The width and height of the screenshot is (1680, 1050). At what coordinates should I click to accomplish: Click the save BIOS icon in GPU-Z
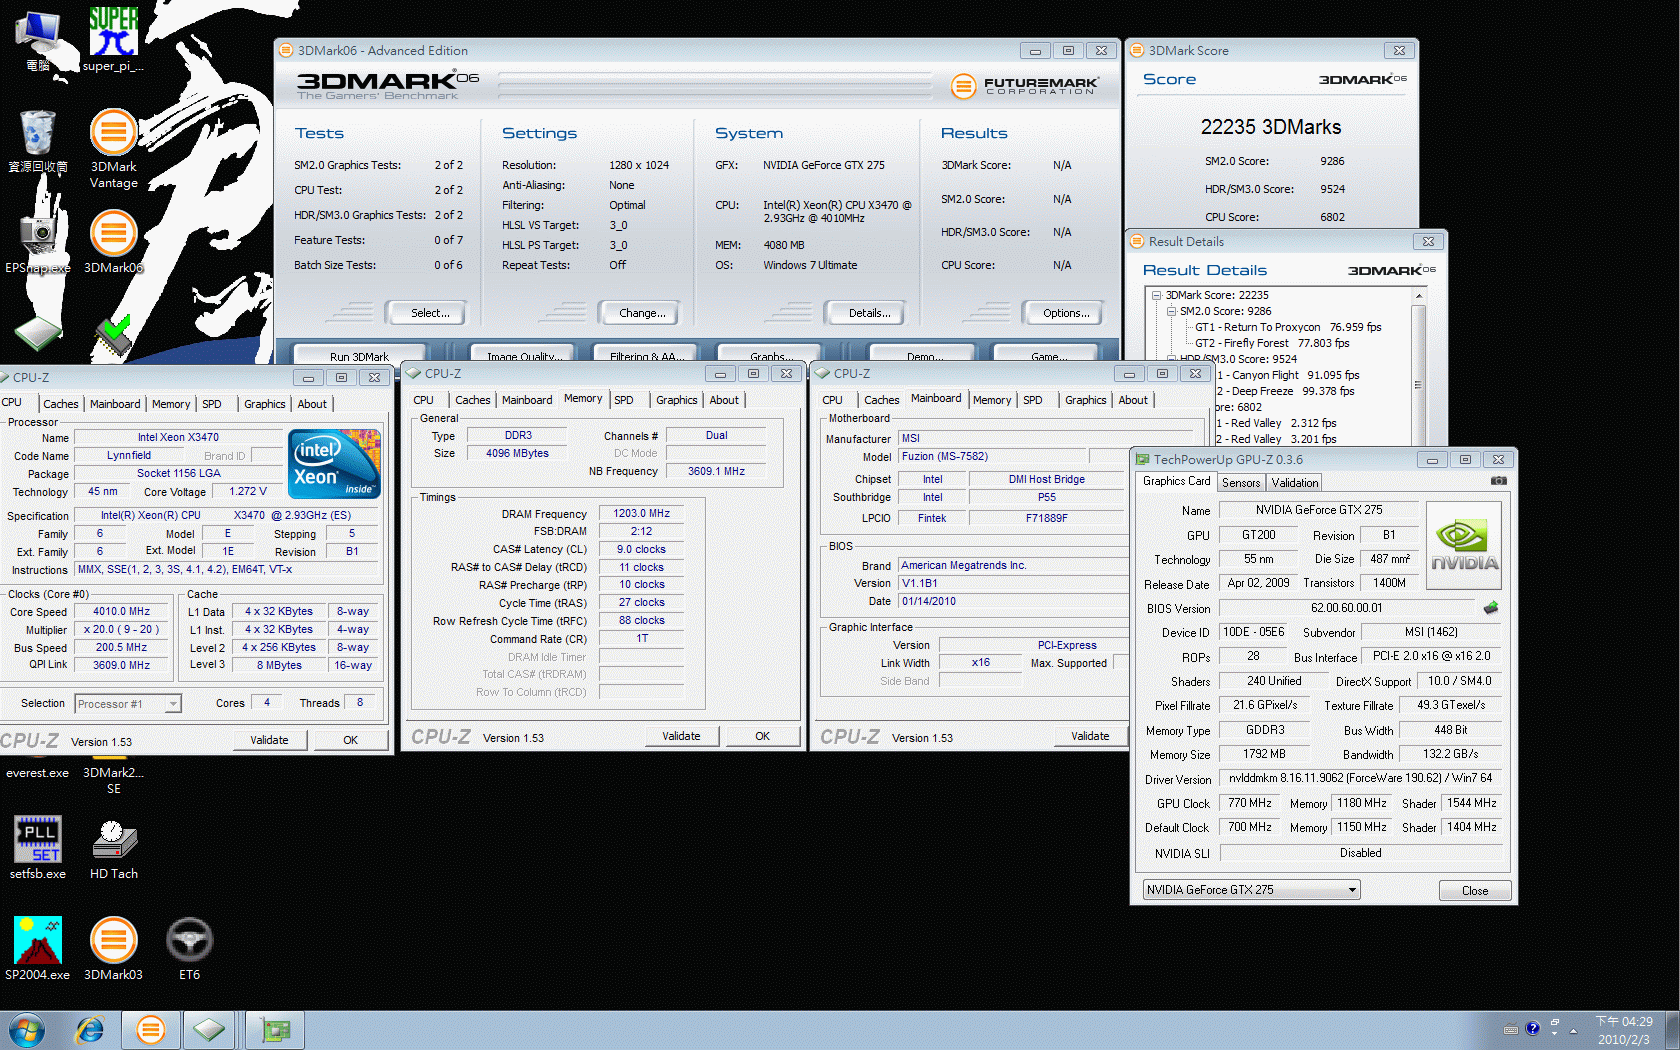1490,608
